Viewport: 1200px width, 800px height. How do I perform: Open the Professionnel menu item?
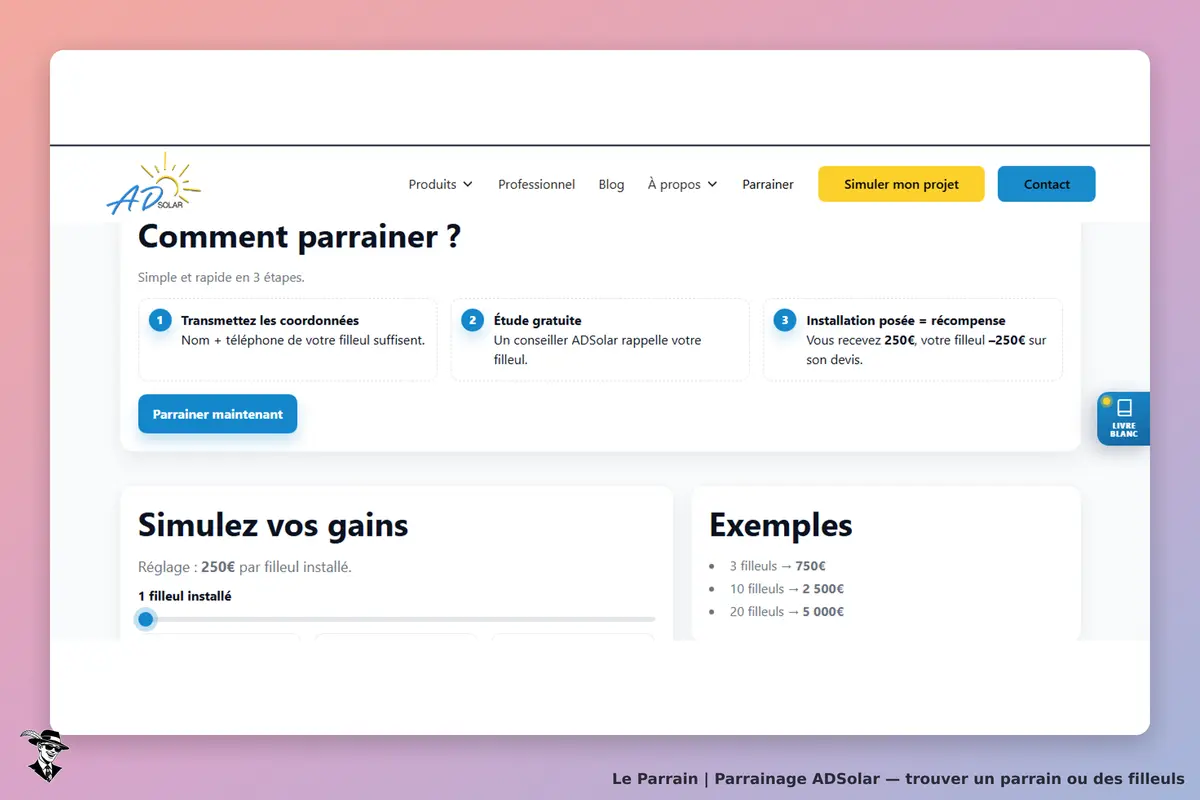click(536, 184)
